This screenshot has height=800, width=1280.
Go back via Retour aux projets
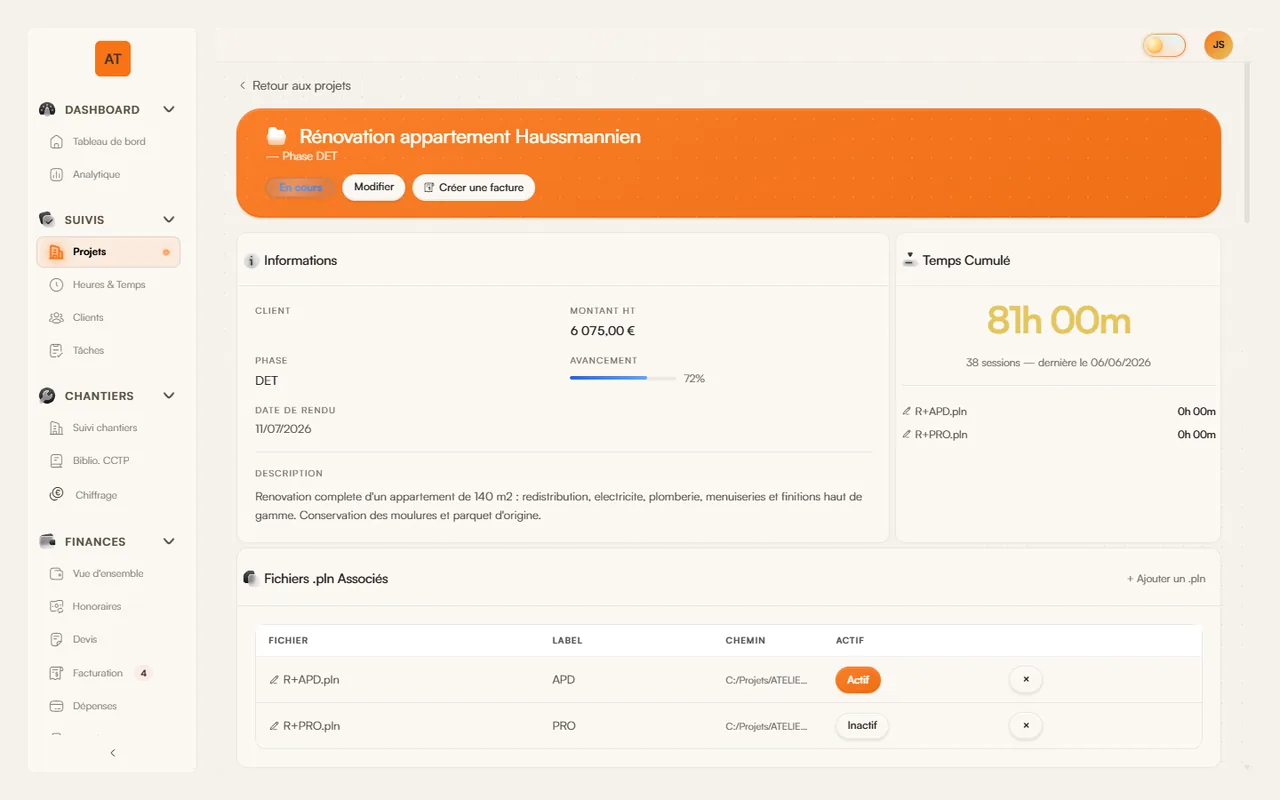(x=295, y=86)
